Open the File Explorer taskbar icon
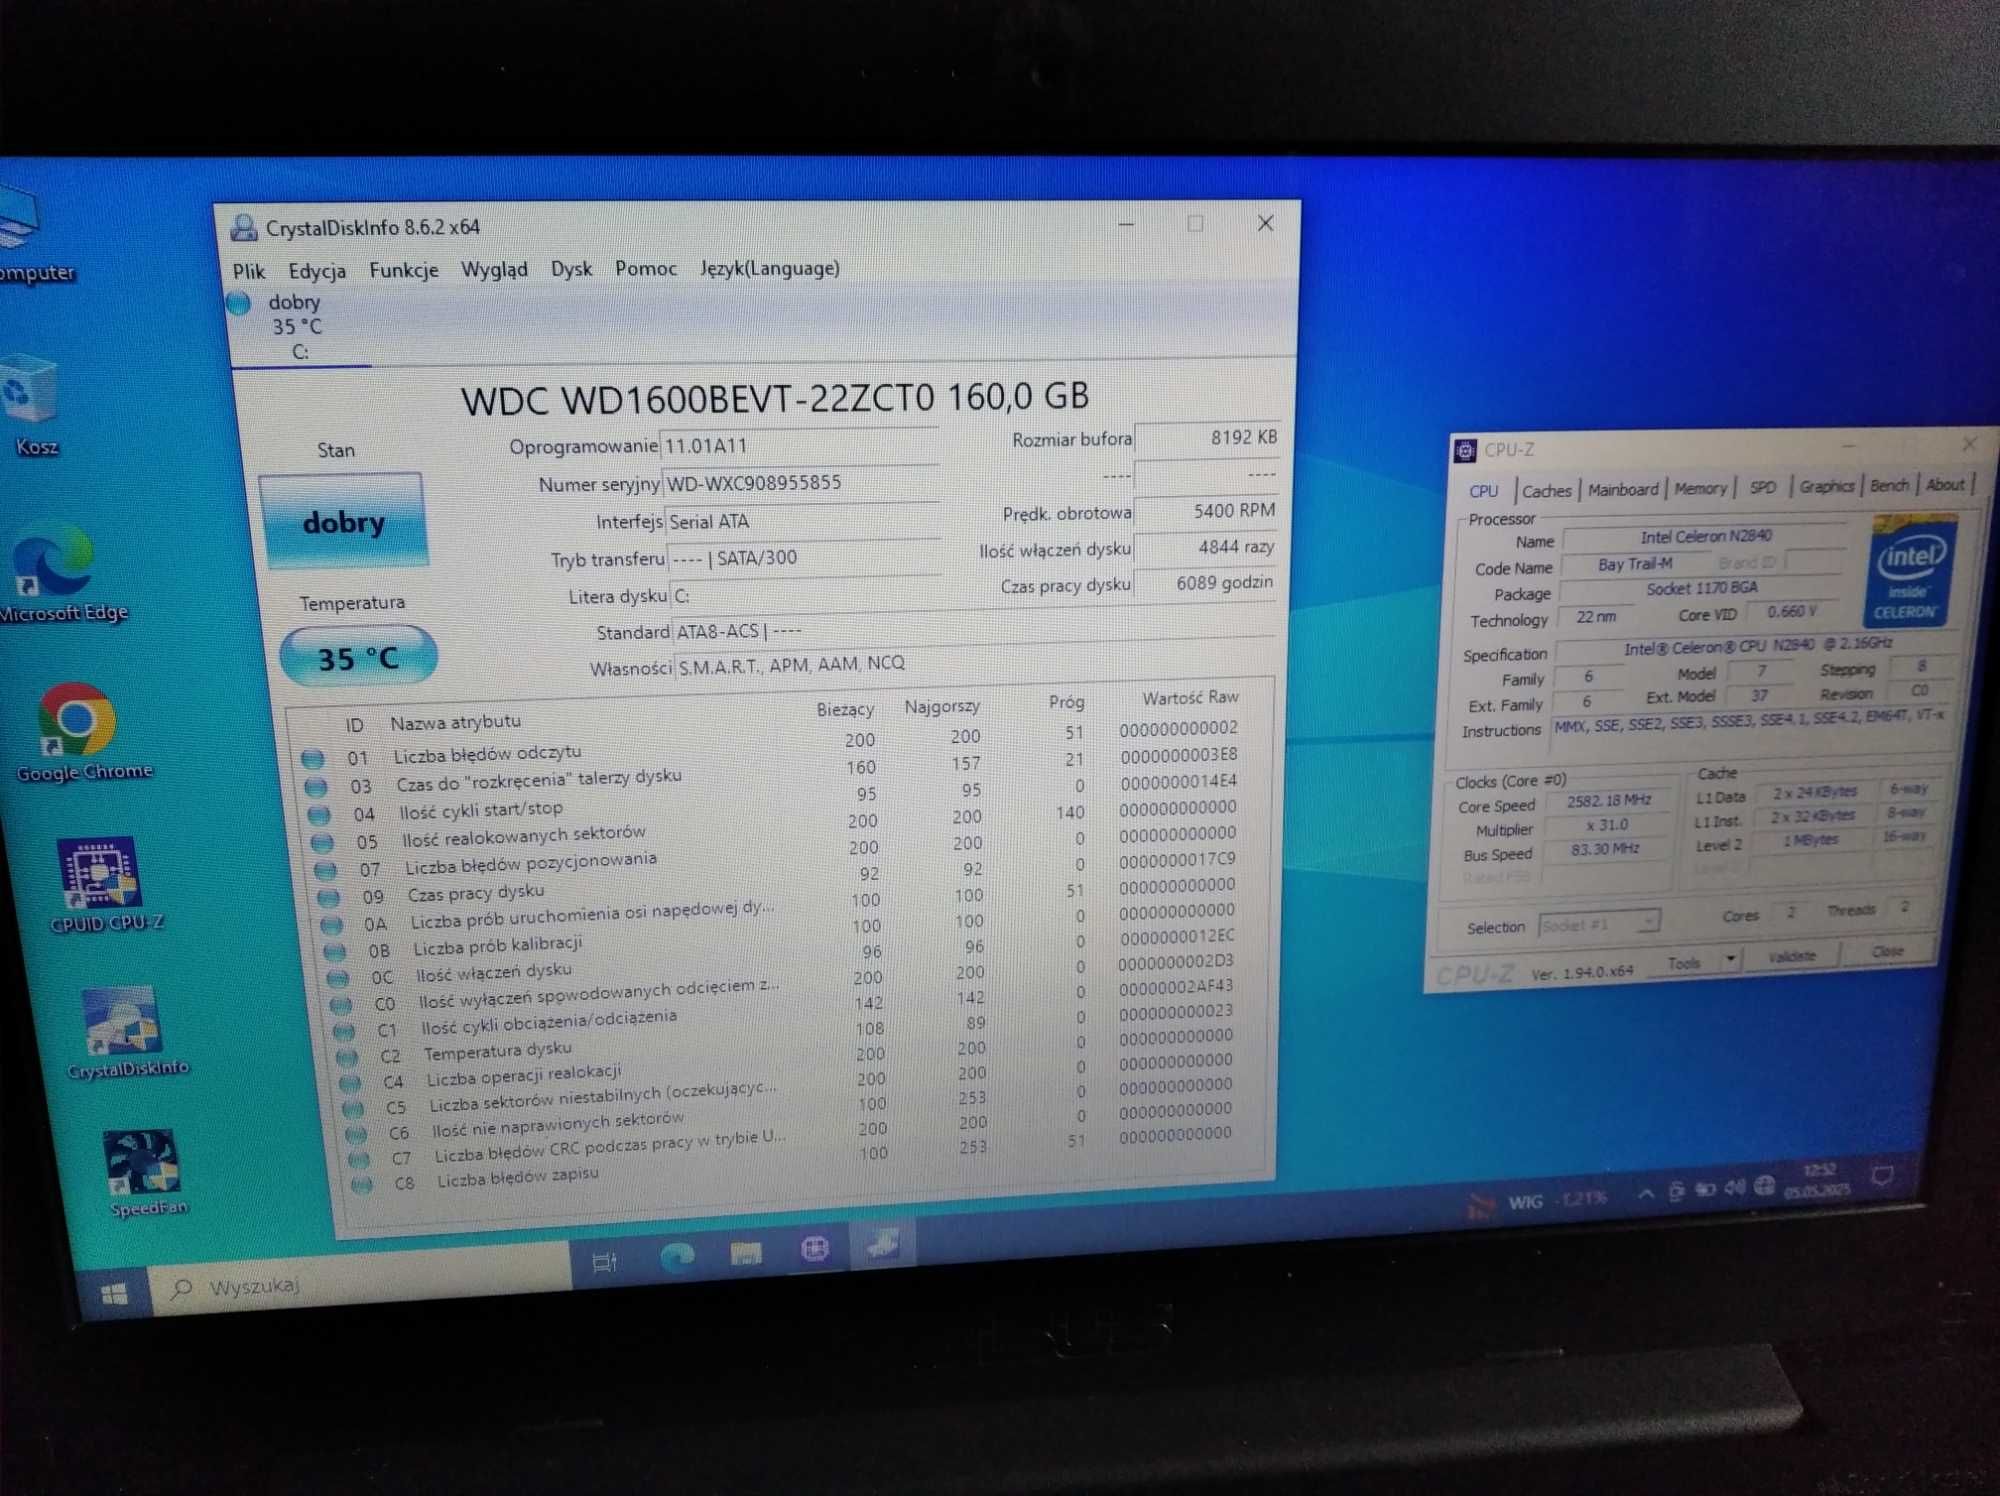This screenshot has width=2000, height=1496. click(746, 1253)
